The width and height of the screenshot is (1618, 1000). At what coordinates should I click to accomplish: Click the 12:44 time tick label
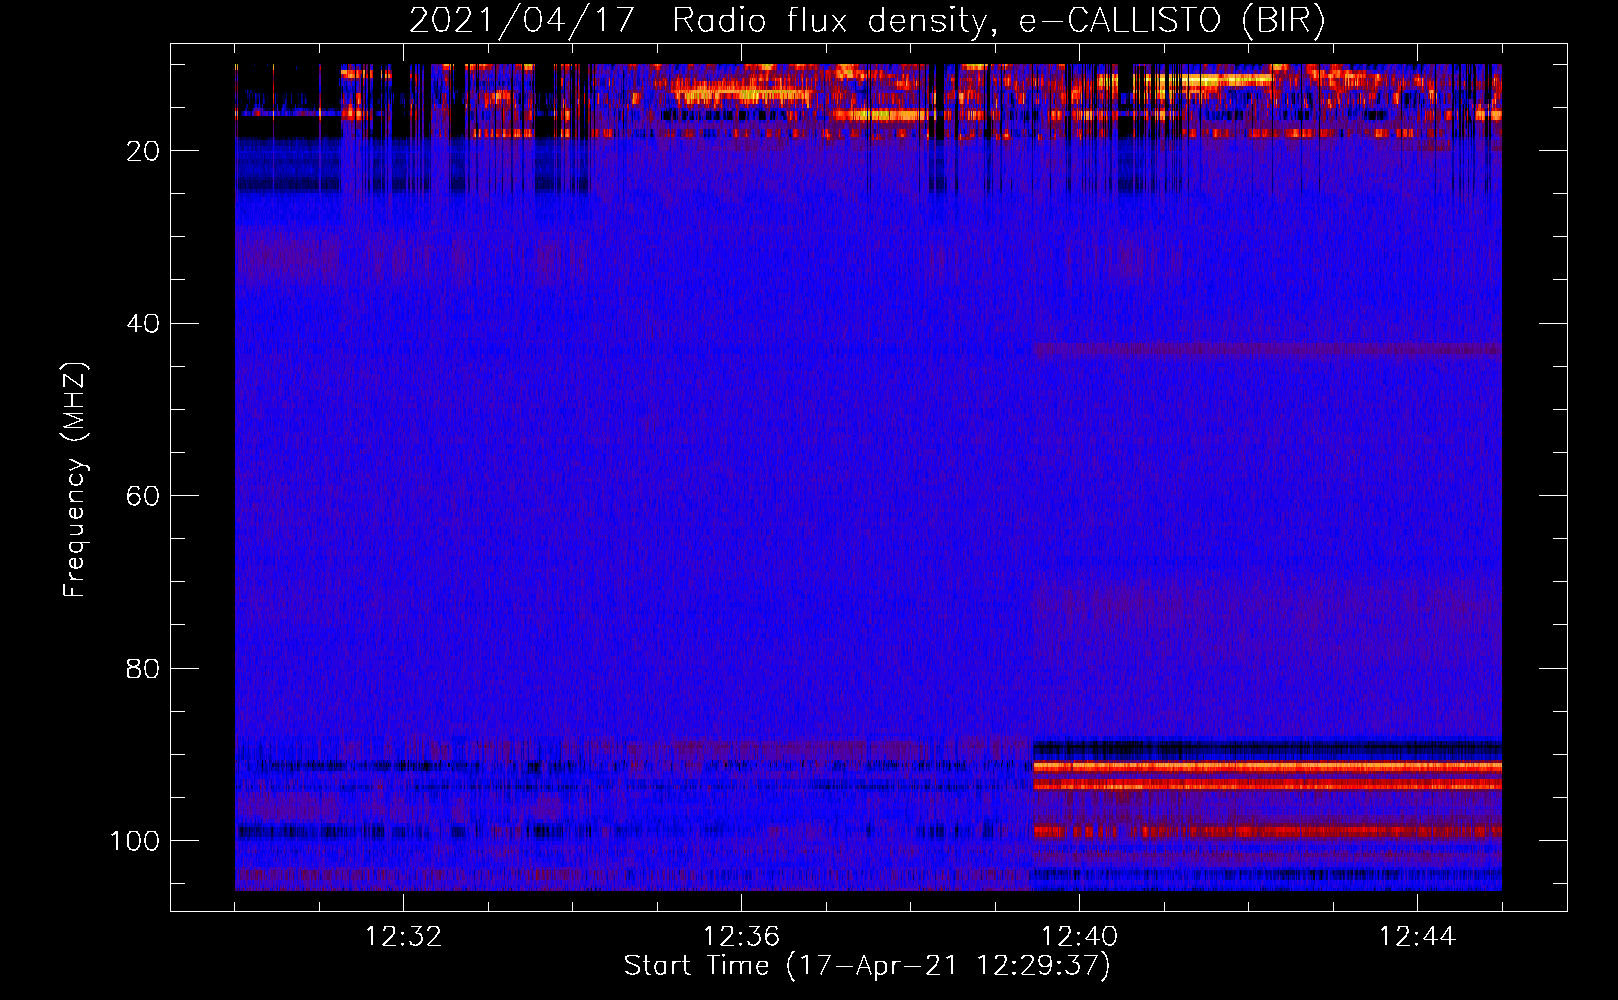click(1417, 937)
